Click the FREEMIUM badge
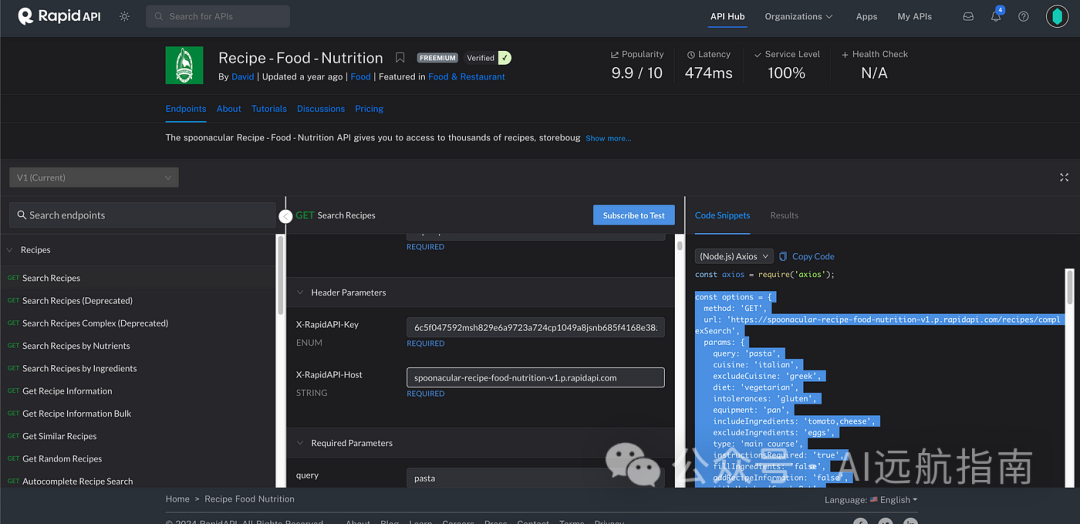Image resolution: width=1080 pixels, height=524 pixels. 437,58
